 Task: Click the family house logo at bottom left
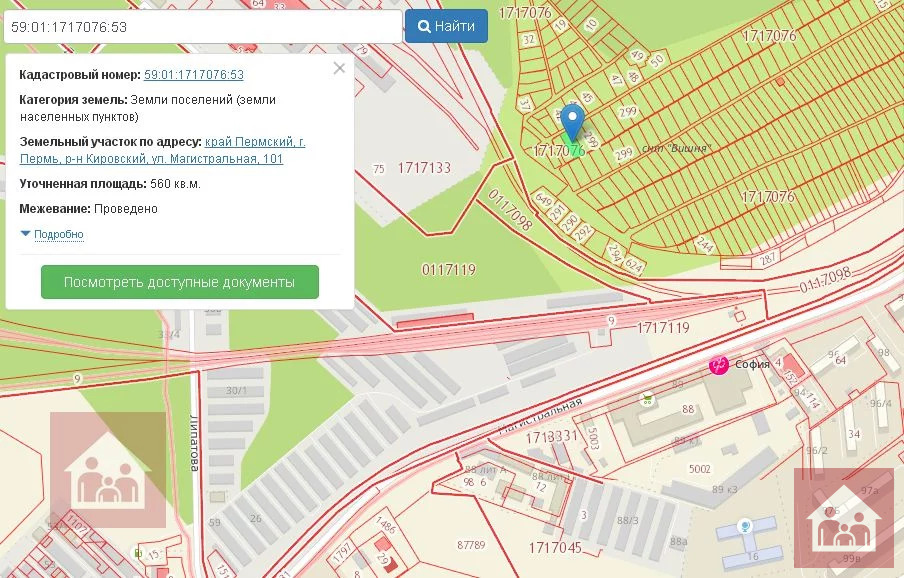pyautogui.click(x=107, y=471)
